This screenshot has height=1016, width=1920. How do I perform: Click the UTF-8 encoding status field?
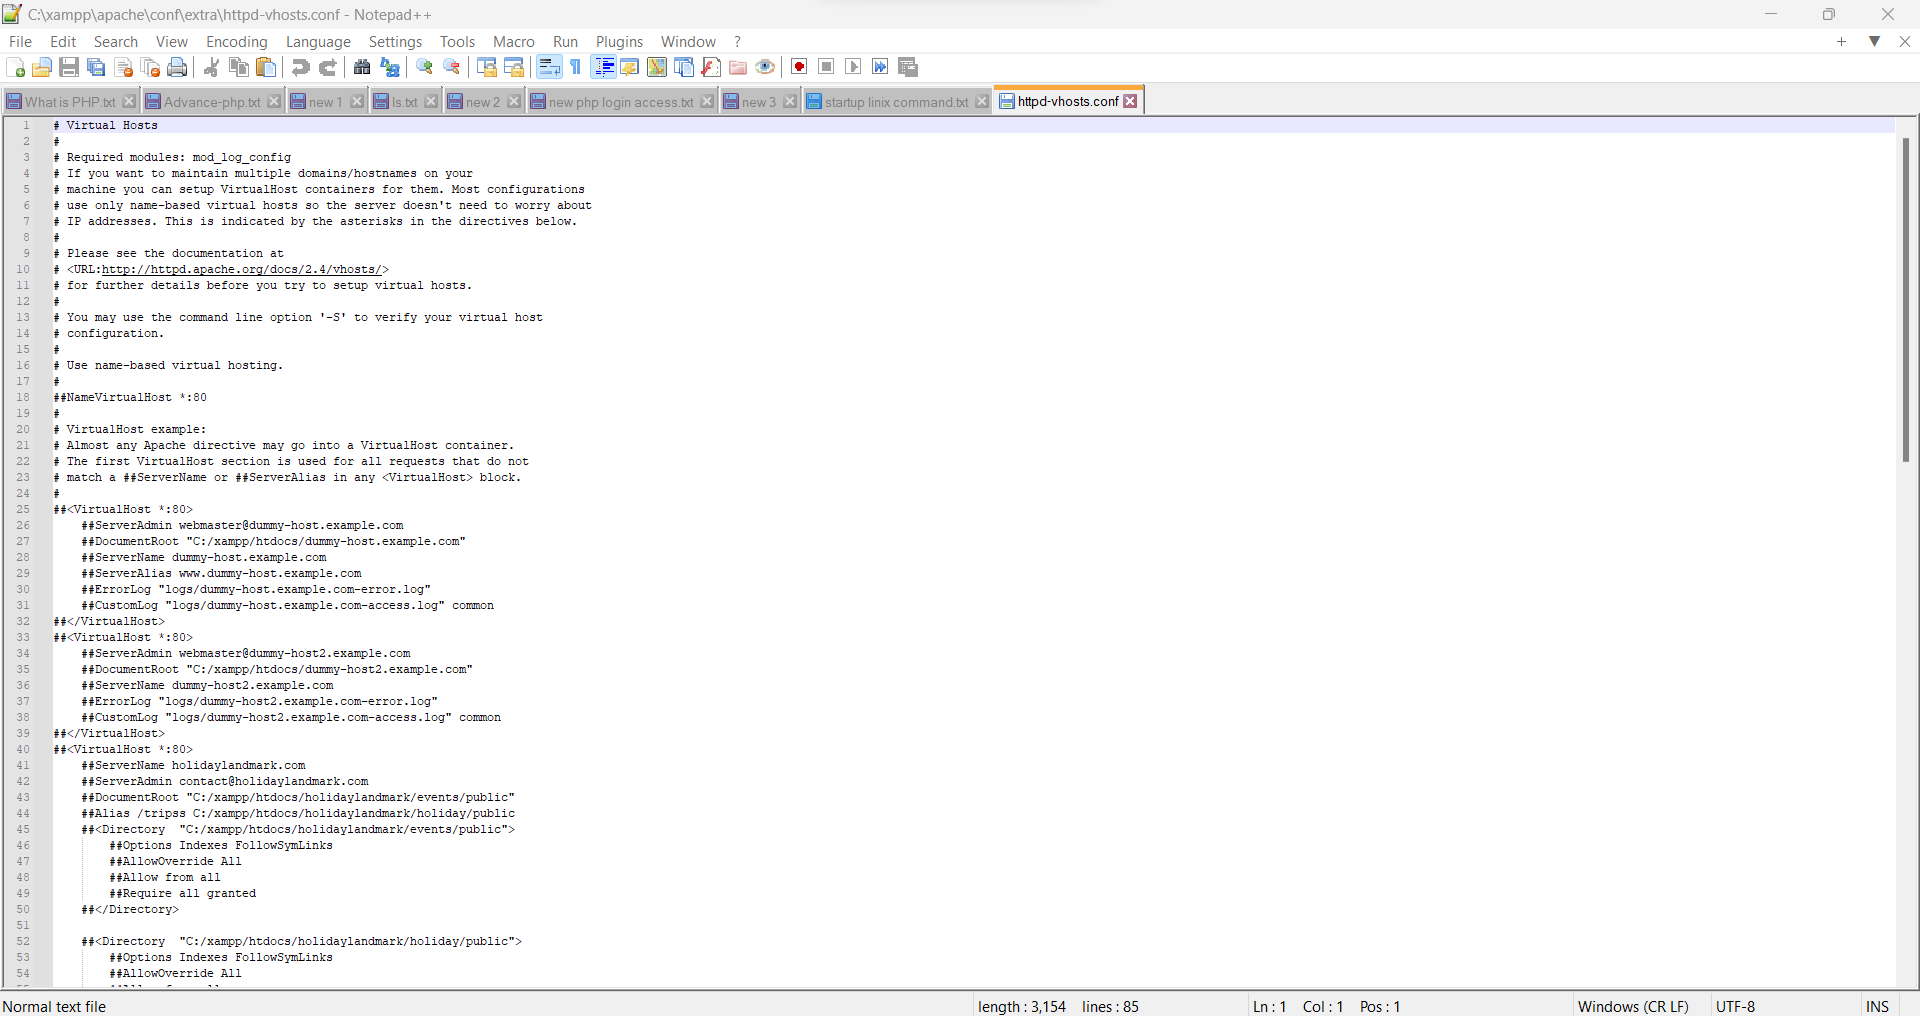pyautogui.click(x=1735, y=1006)
